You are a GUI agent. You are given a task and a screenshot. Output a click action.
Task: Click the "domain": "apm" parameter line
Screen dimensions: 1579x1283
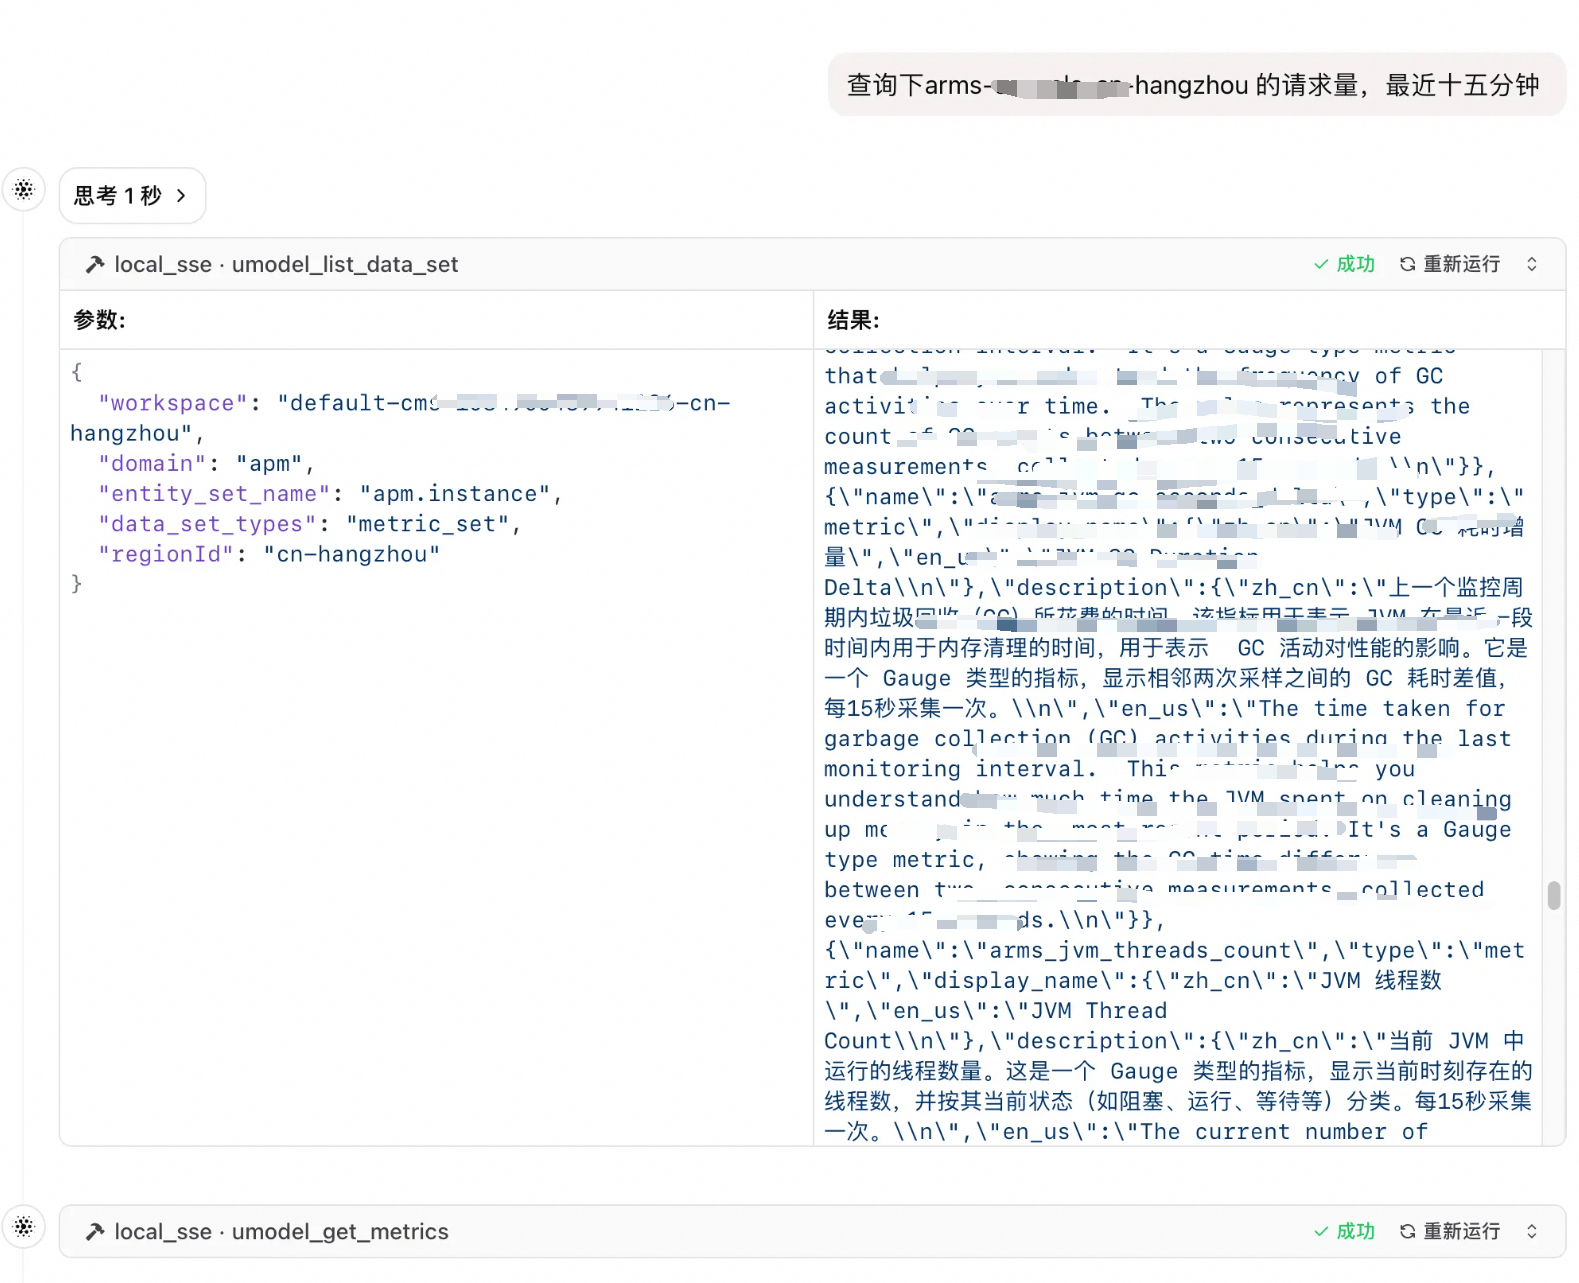click(207, 464)
